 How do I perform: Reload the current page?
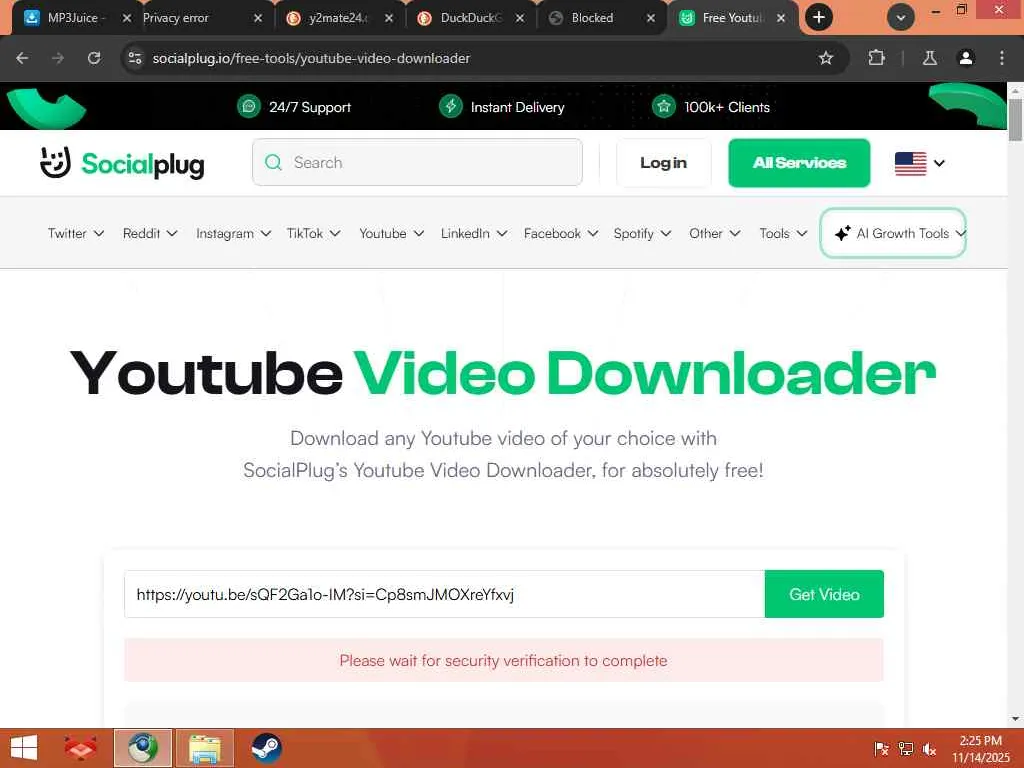[x=94, y=58]
